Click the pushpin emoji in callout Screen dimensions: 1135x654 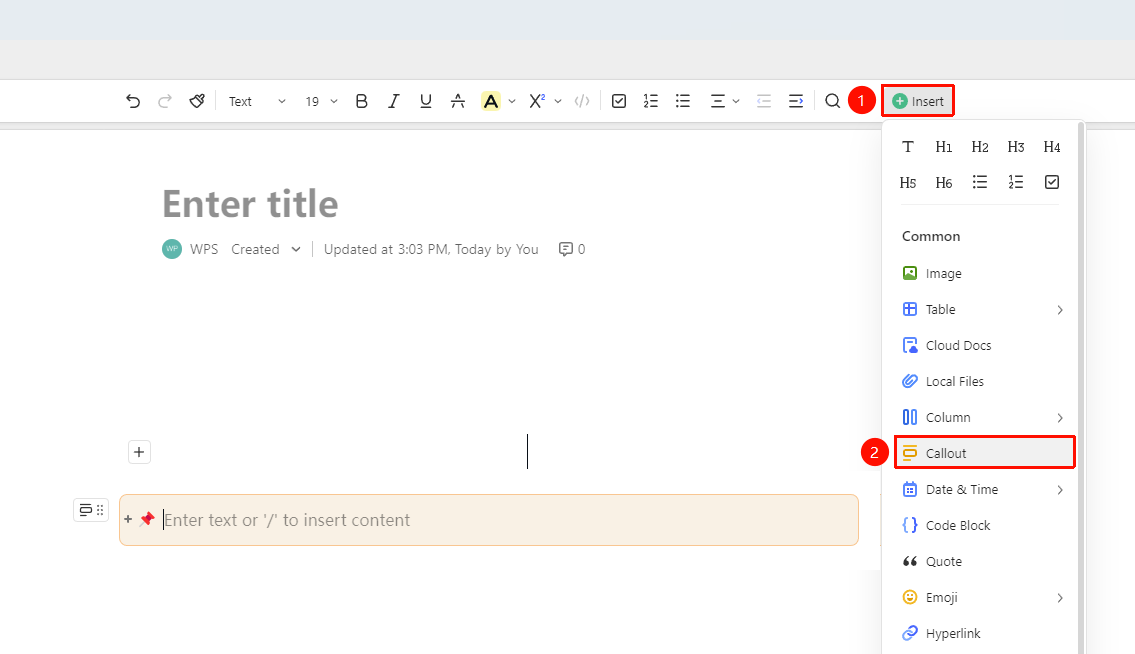148,519
